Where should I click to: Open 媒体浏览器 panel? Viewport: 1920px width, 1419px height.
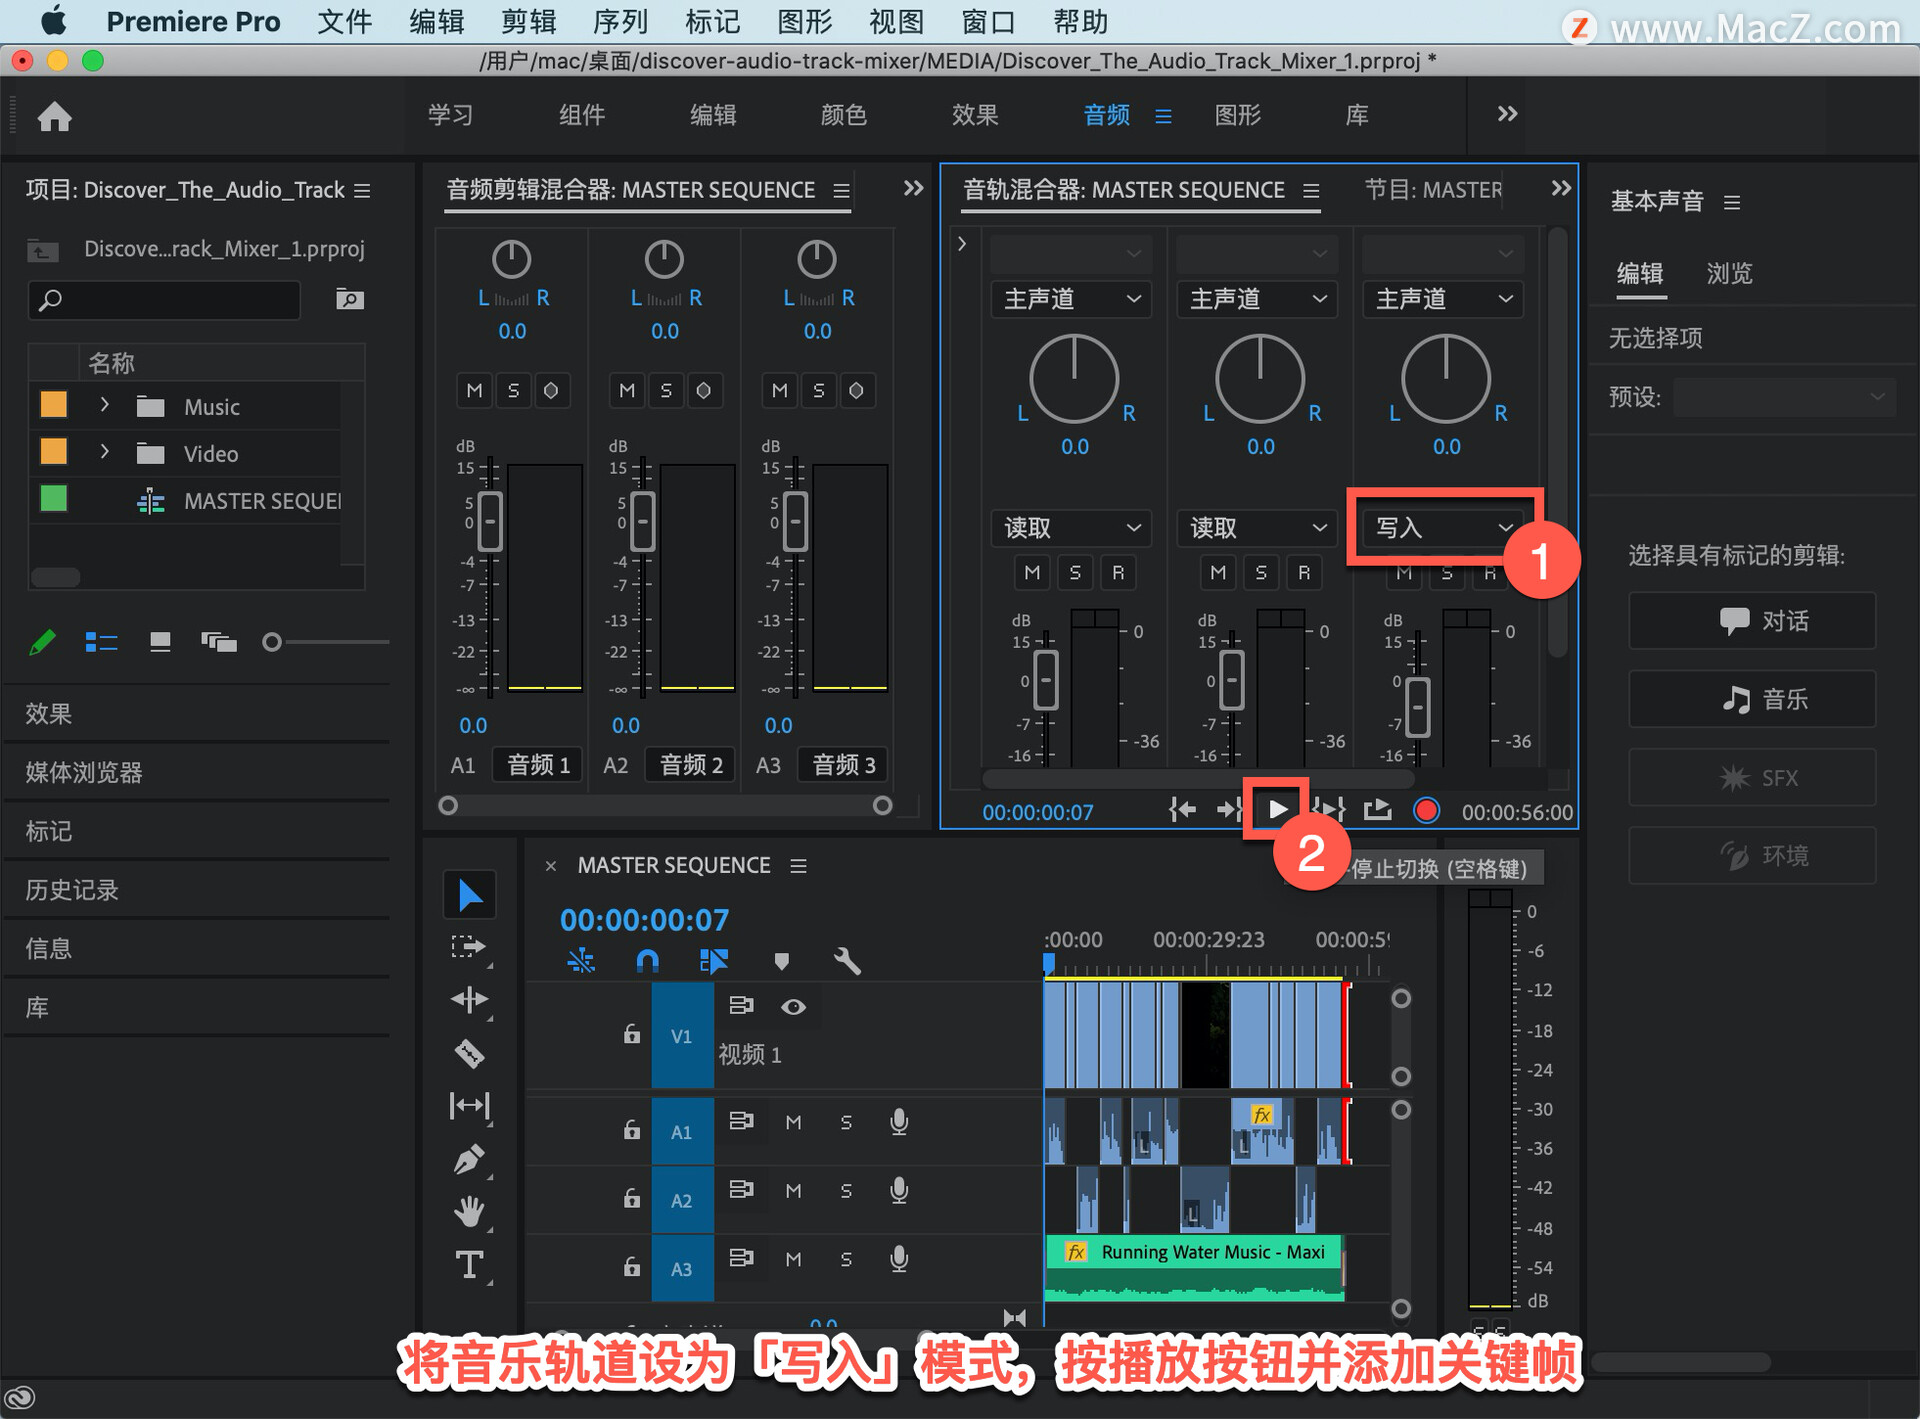click(84, 772)
